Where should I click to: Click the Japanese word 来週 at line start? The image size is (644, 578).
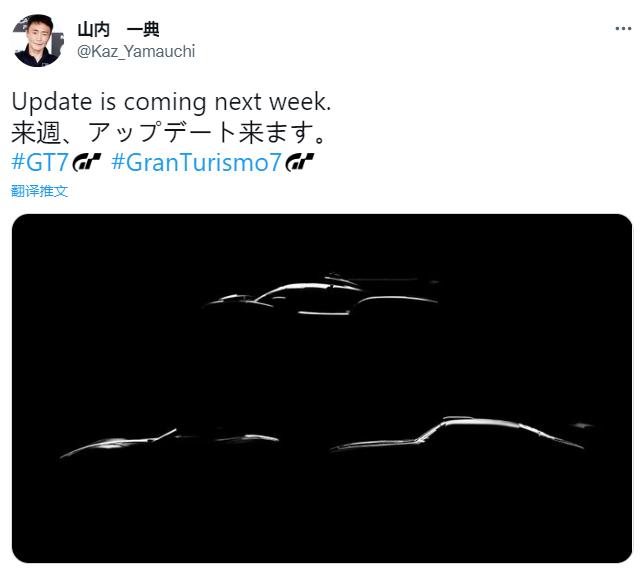(36, 133)
